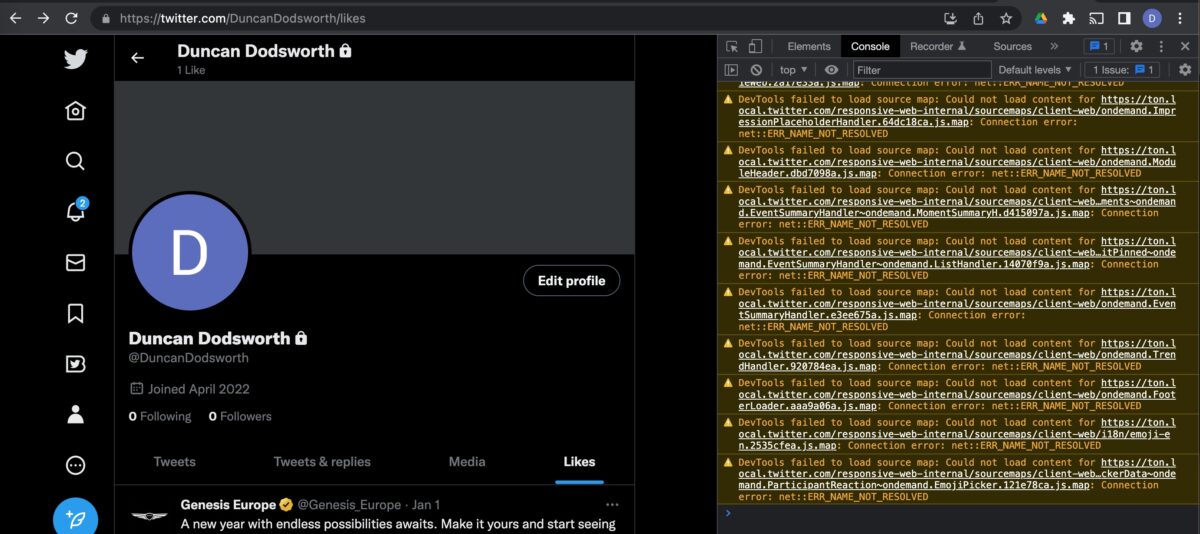Switch to the Recorder tab
1200x534 pixels.
(x=938, y=46)
